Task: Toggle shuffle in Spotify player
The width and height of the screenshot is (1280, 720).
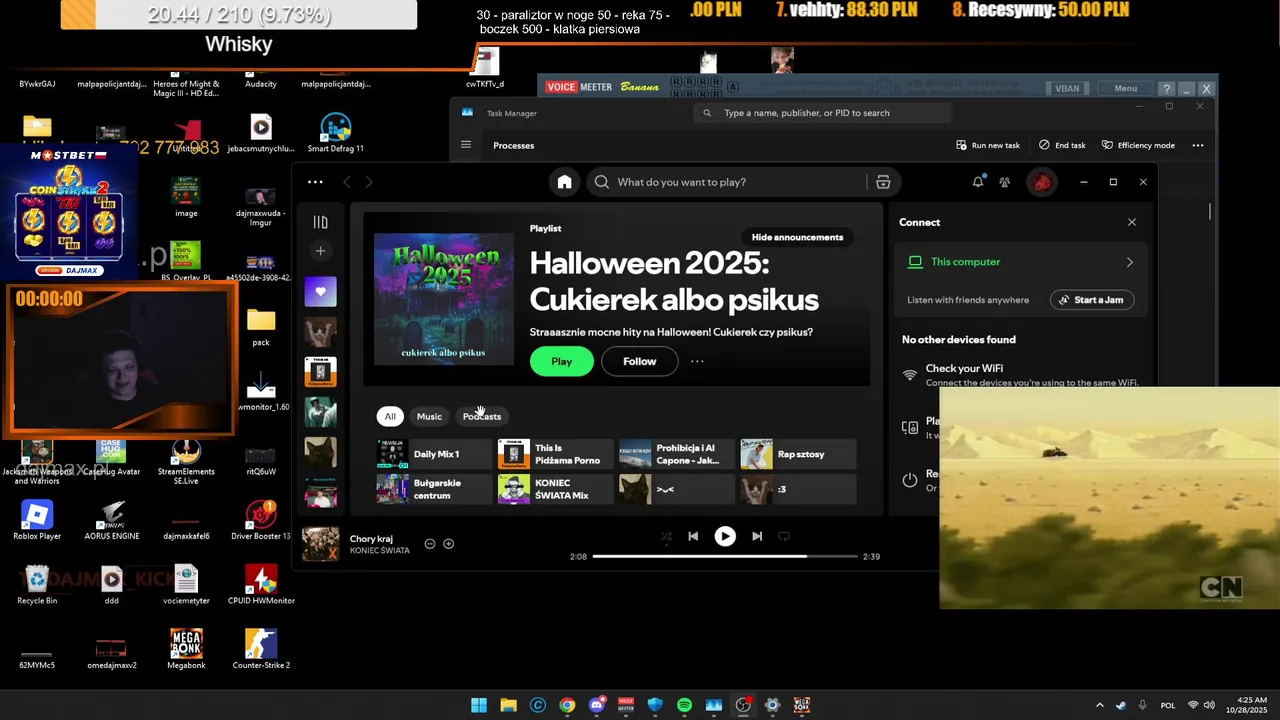Action: (666, 536)
